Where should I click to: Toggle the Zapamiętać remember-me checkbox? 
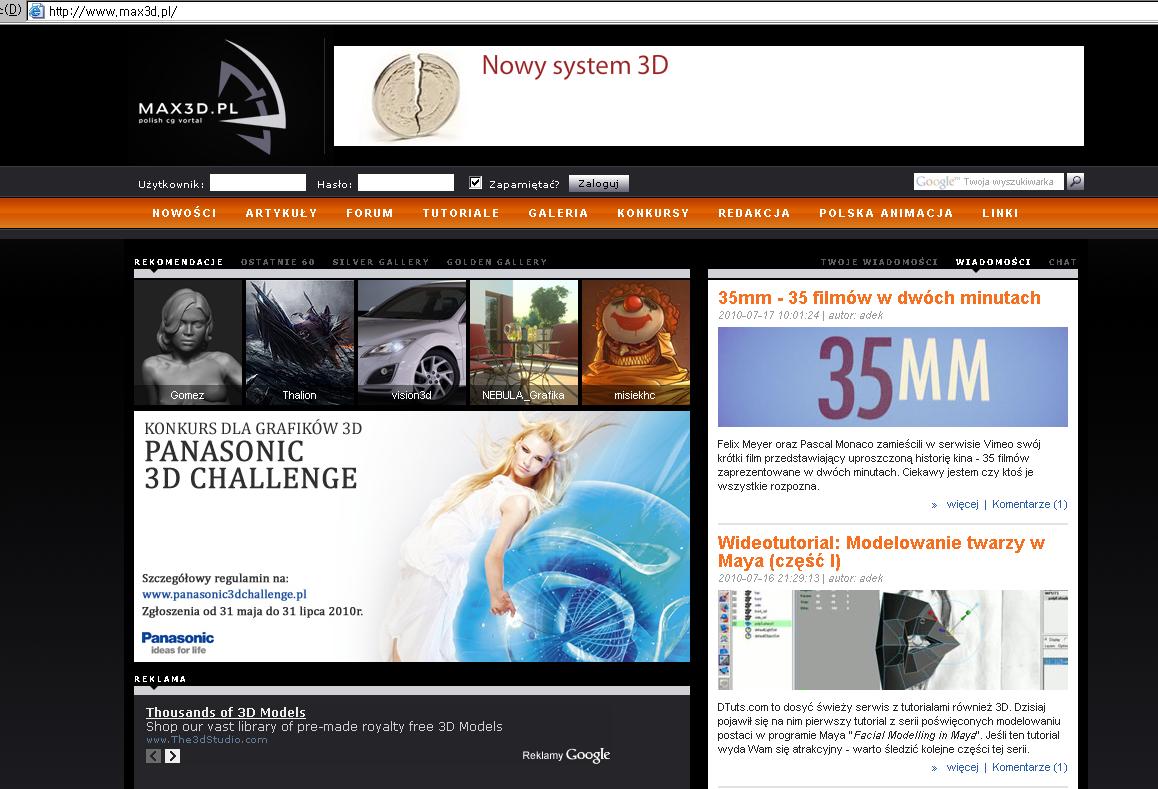476,182
